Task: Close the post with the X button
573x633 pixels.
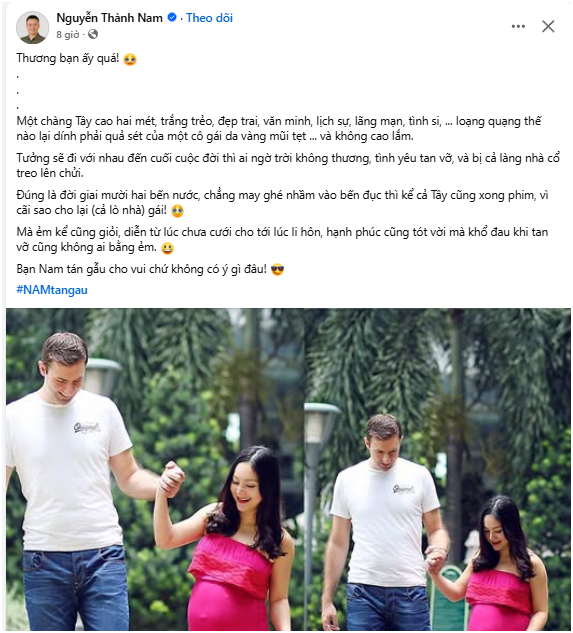Action: pyautogui.click(x=548, y=26)
